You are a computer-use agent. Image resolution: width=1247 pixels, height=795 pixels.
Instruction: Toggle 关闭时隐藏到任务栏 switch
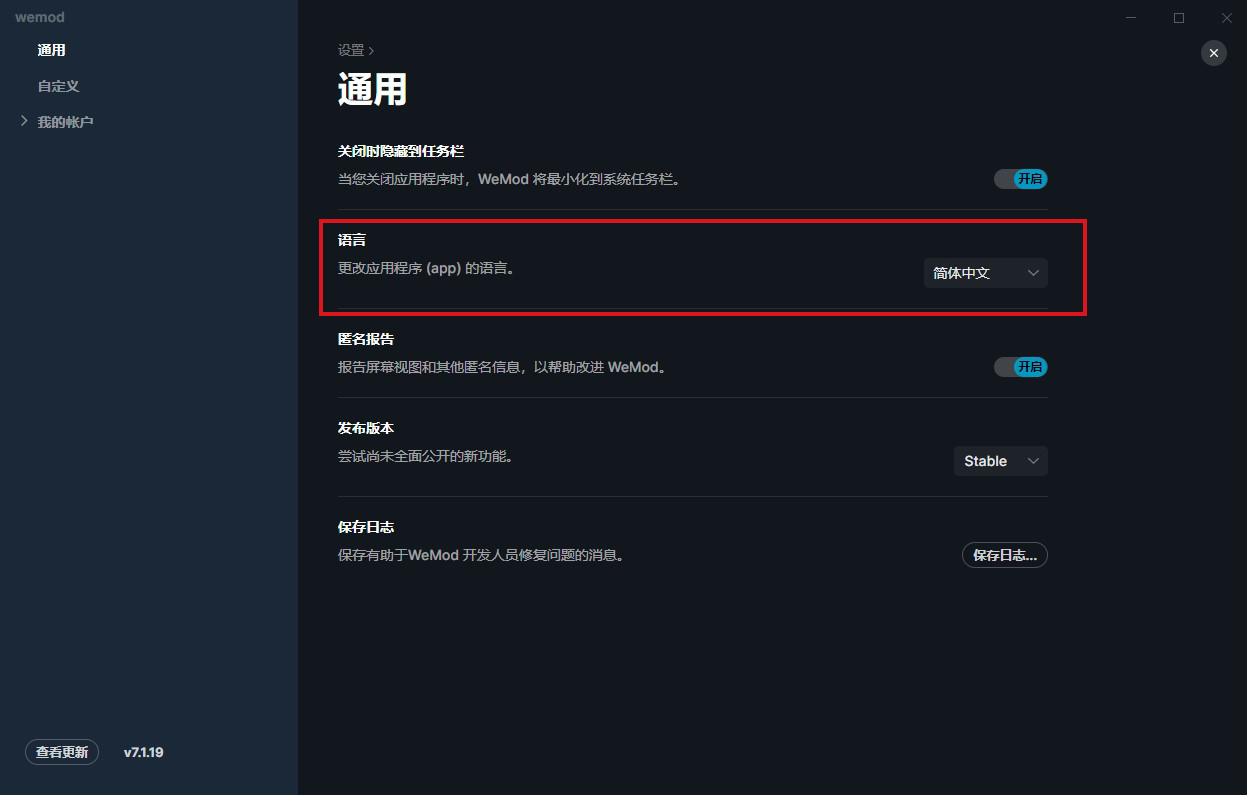click(1020, 179)
